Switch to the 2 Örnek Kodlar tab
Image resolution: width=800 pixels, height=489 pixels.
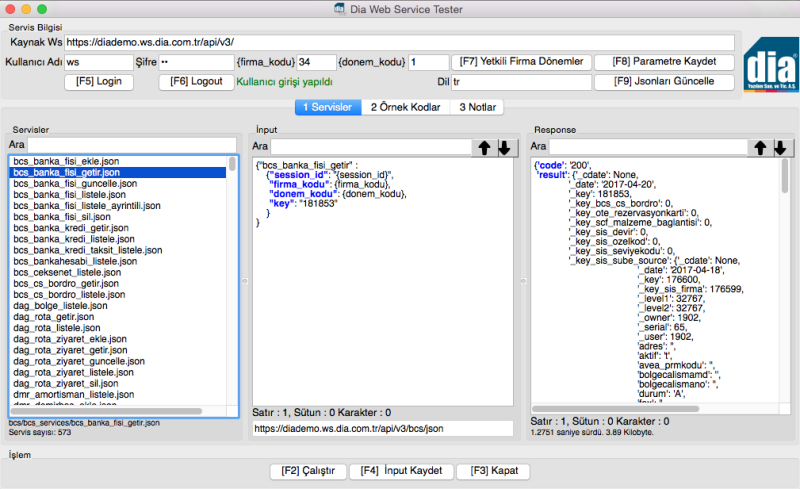pyautogui.click(x=405, y=107)
